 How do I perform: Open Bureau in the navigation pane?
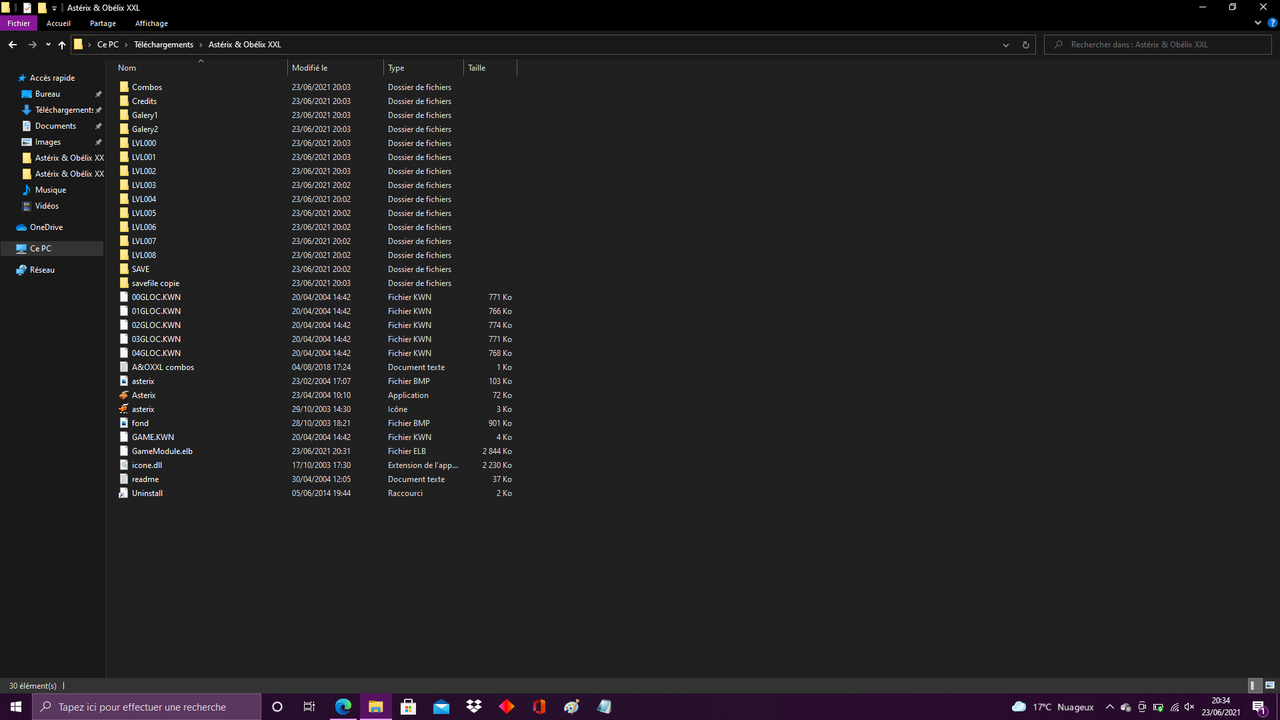(x=47, y=94)
